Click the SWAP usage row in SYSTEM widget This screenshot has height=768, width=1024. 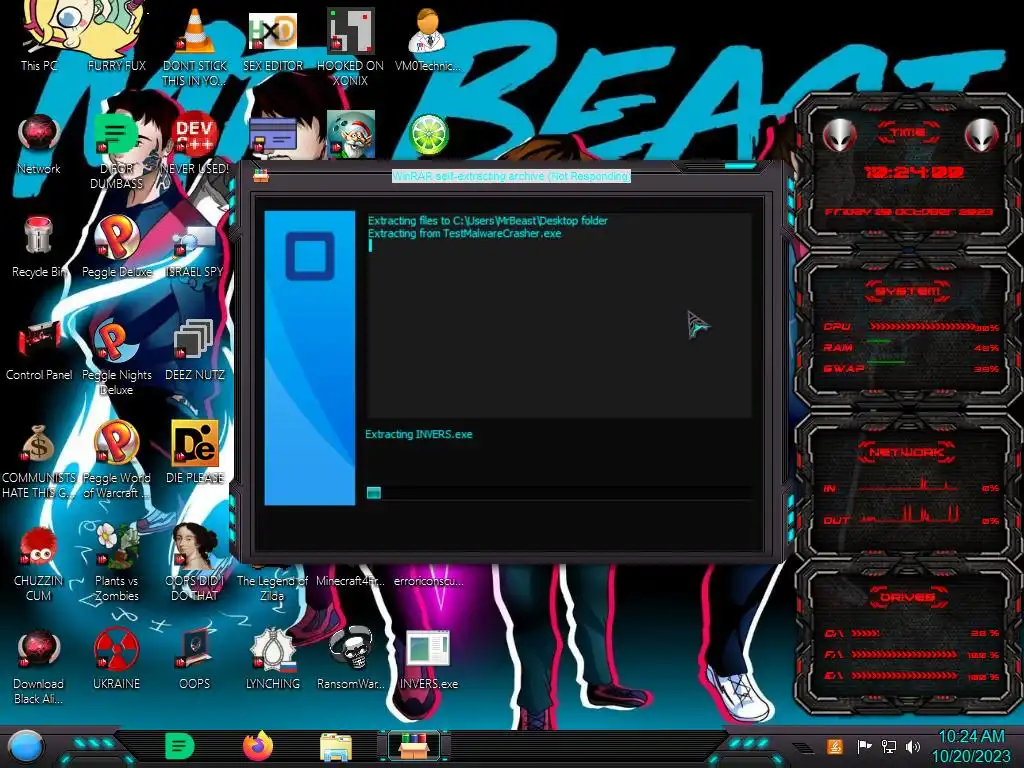coord(911,368)
